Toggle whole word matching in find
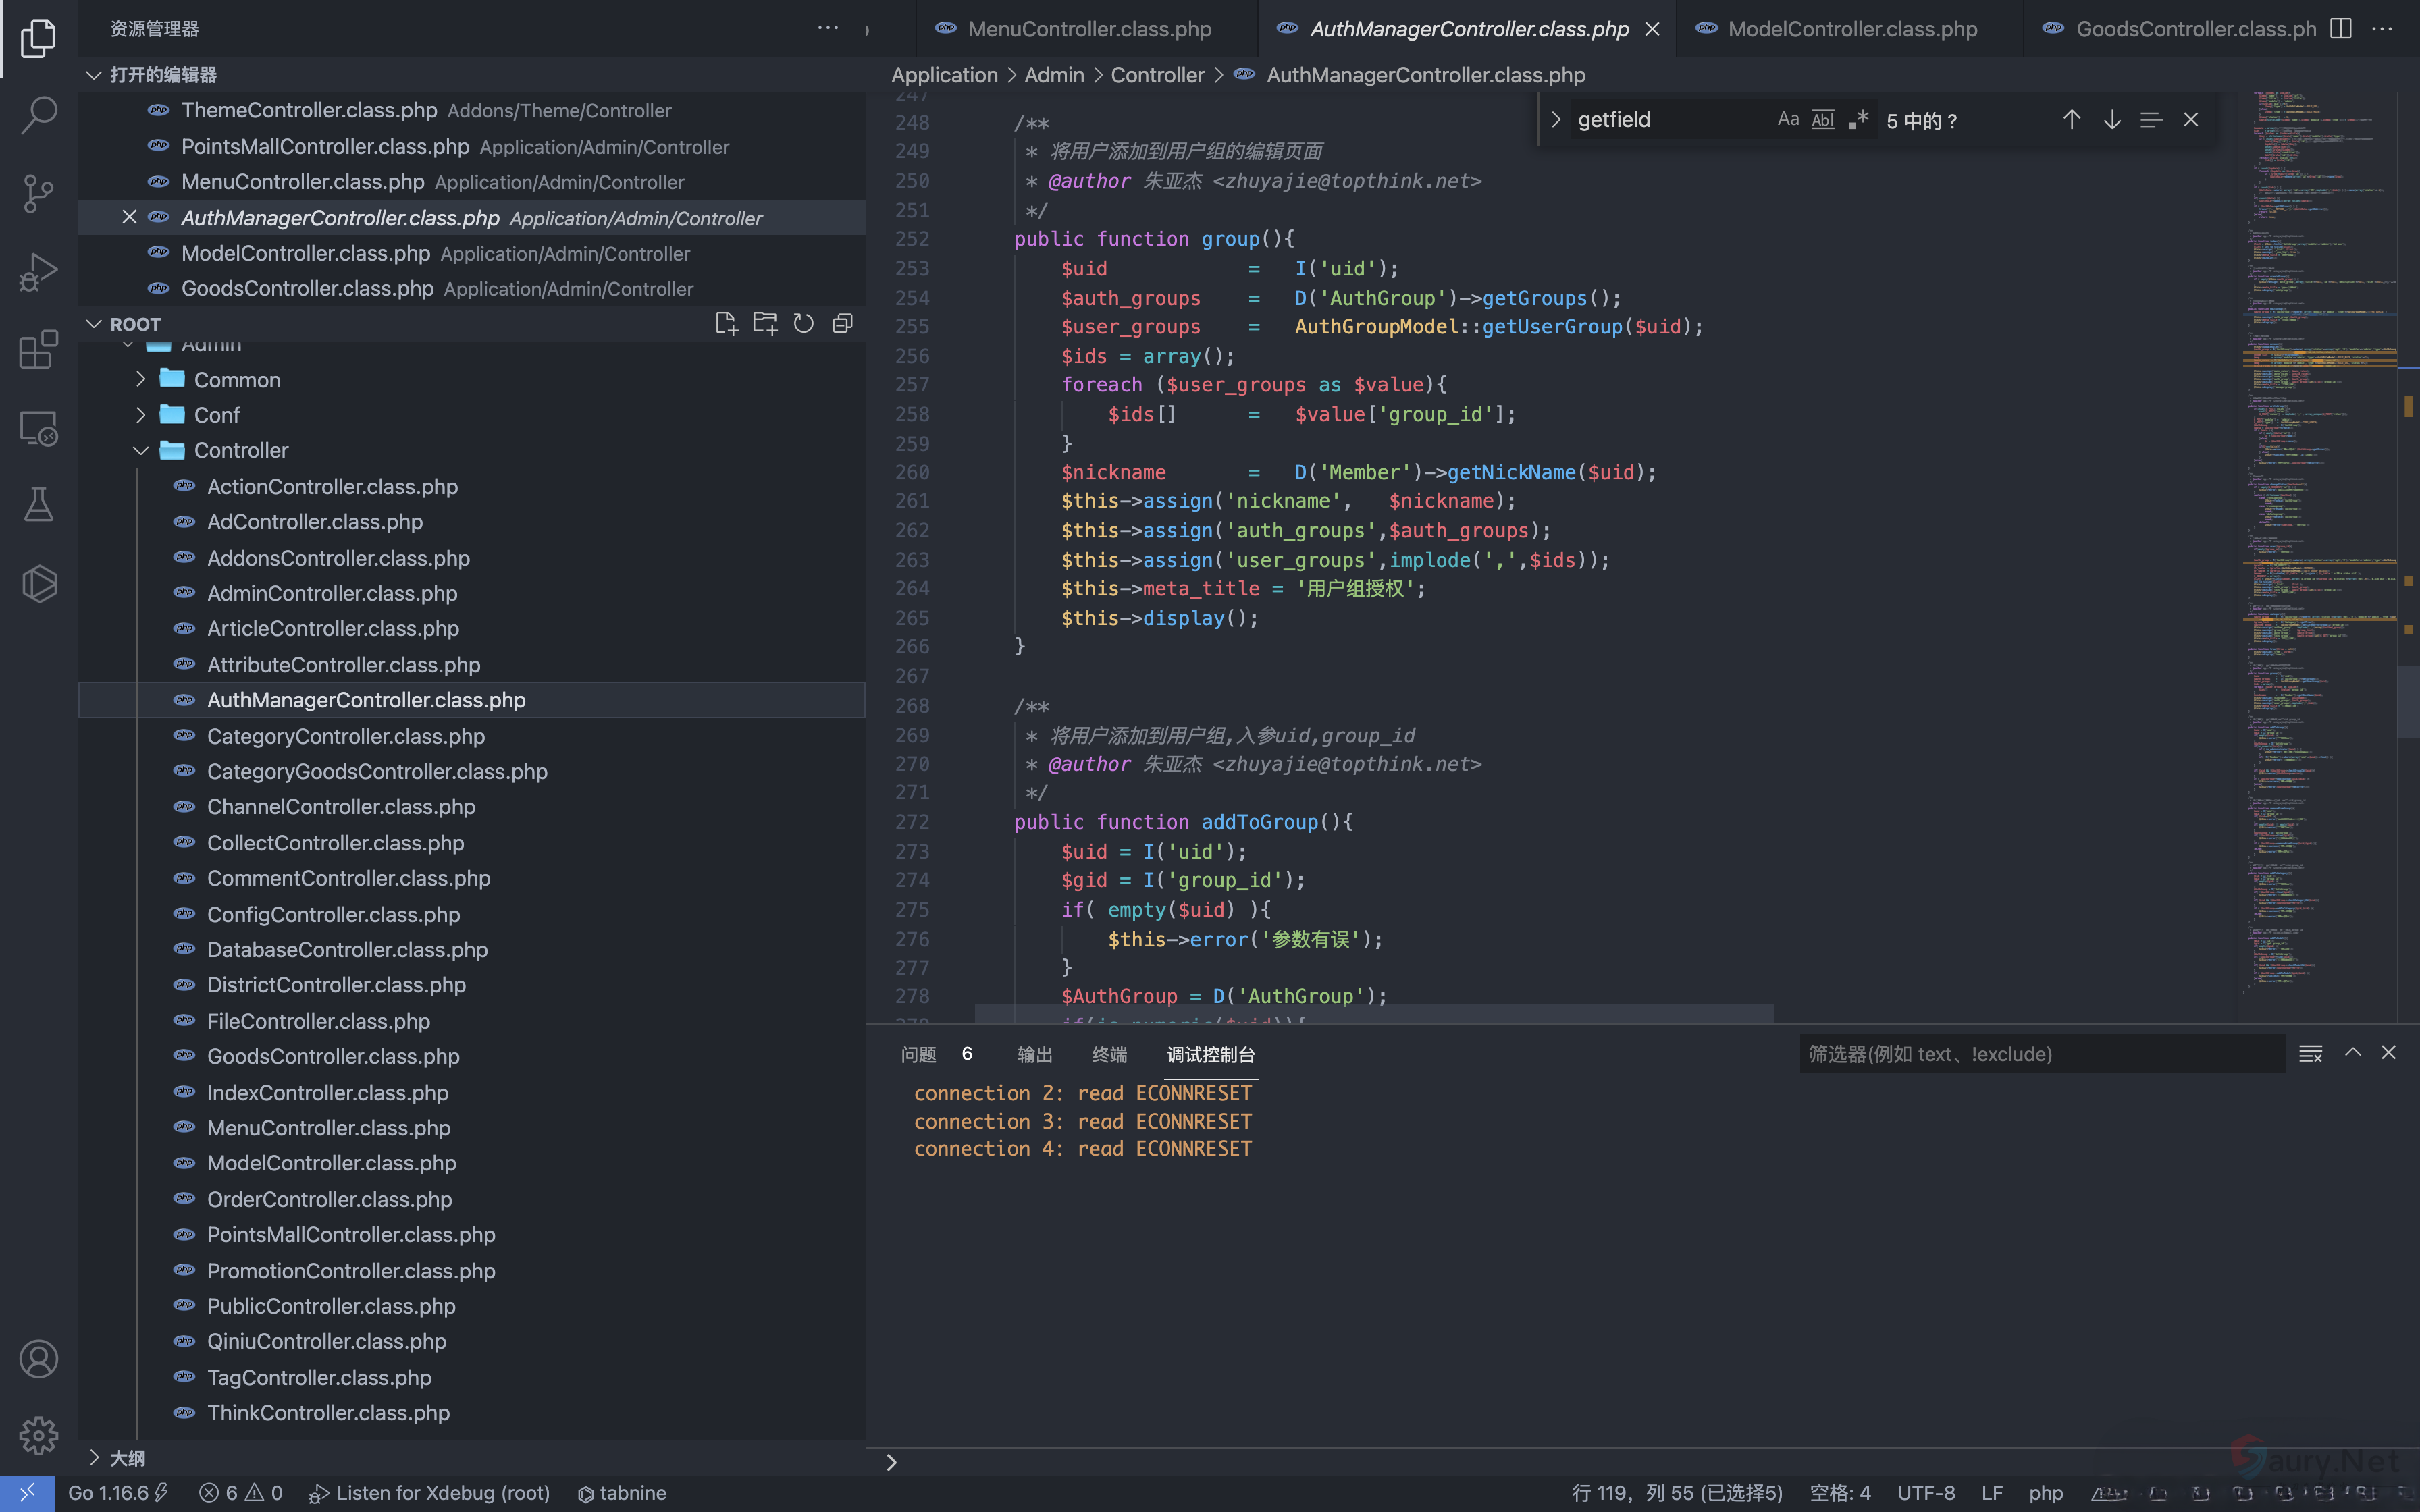 point(1823,120)
